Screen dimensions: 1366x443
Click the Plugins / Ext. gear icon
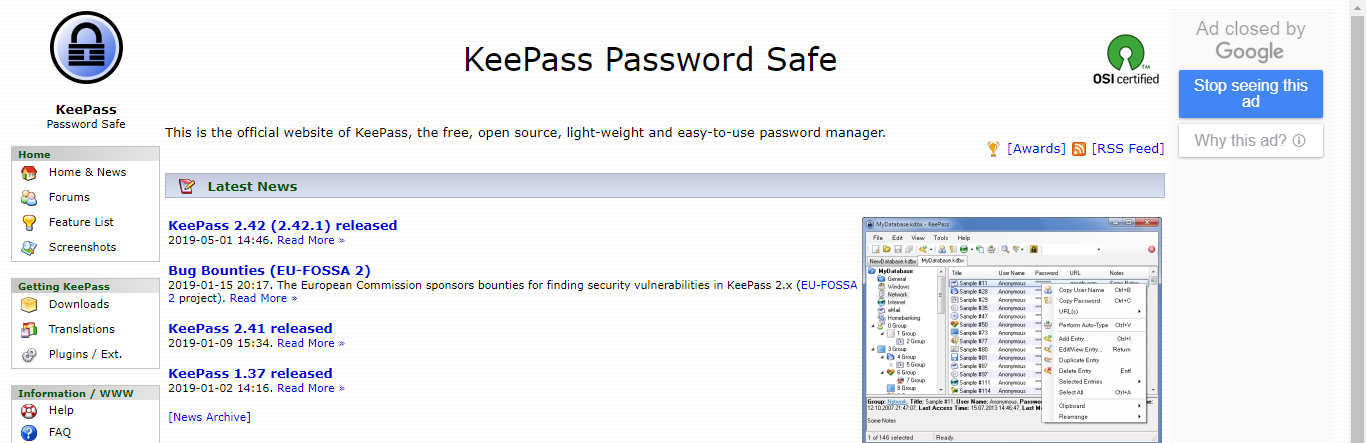[29, 354]
